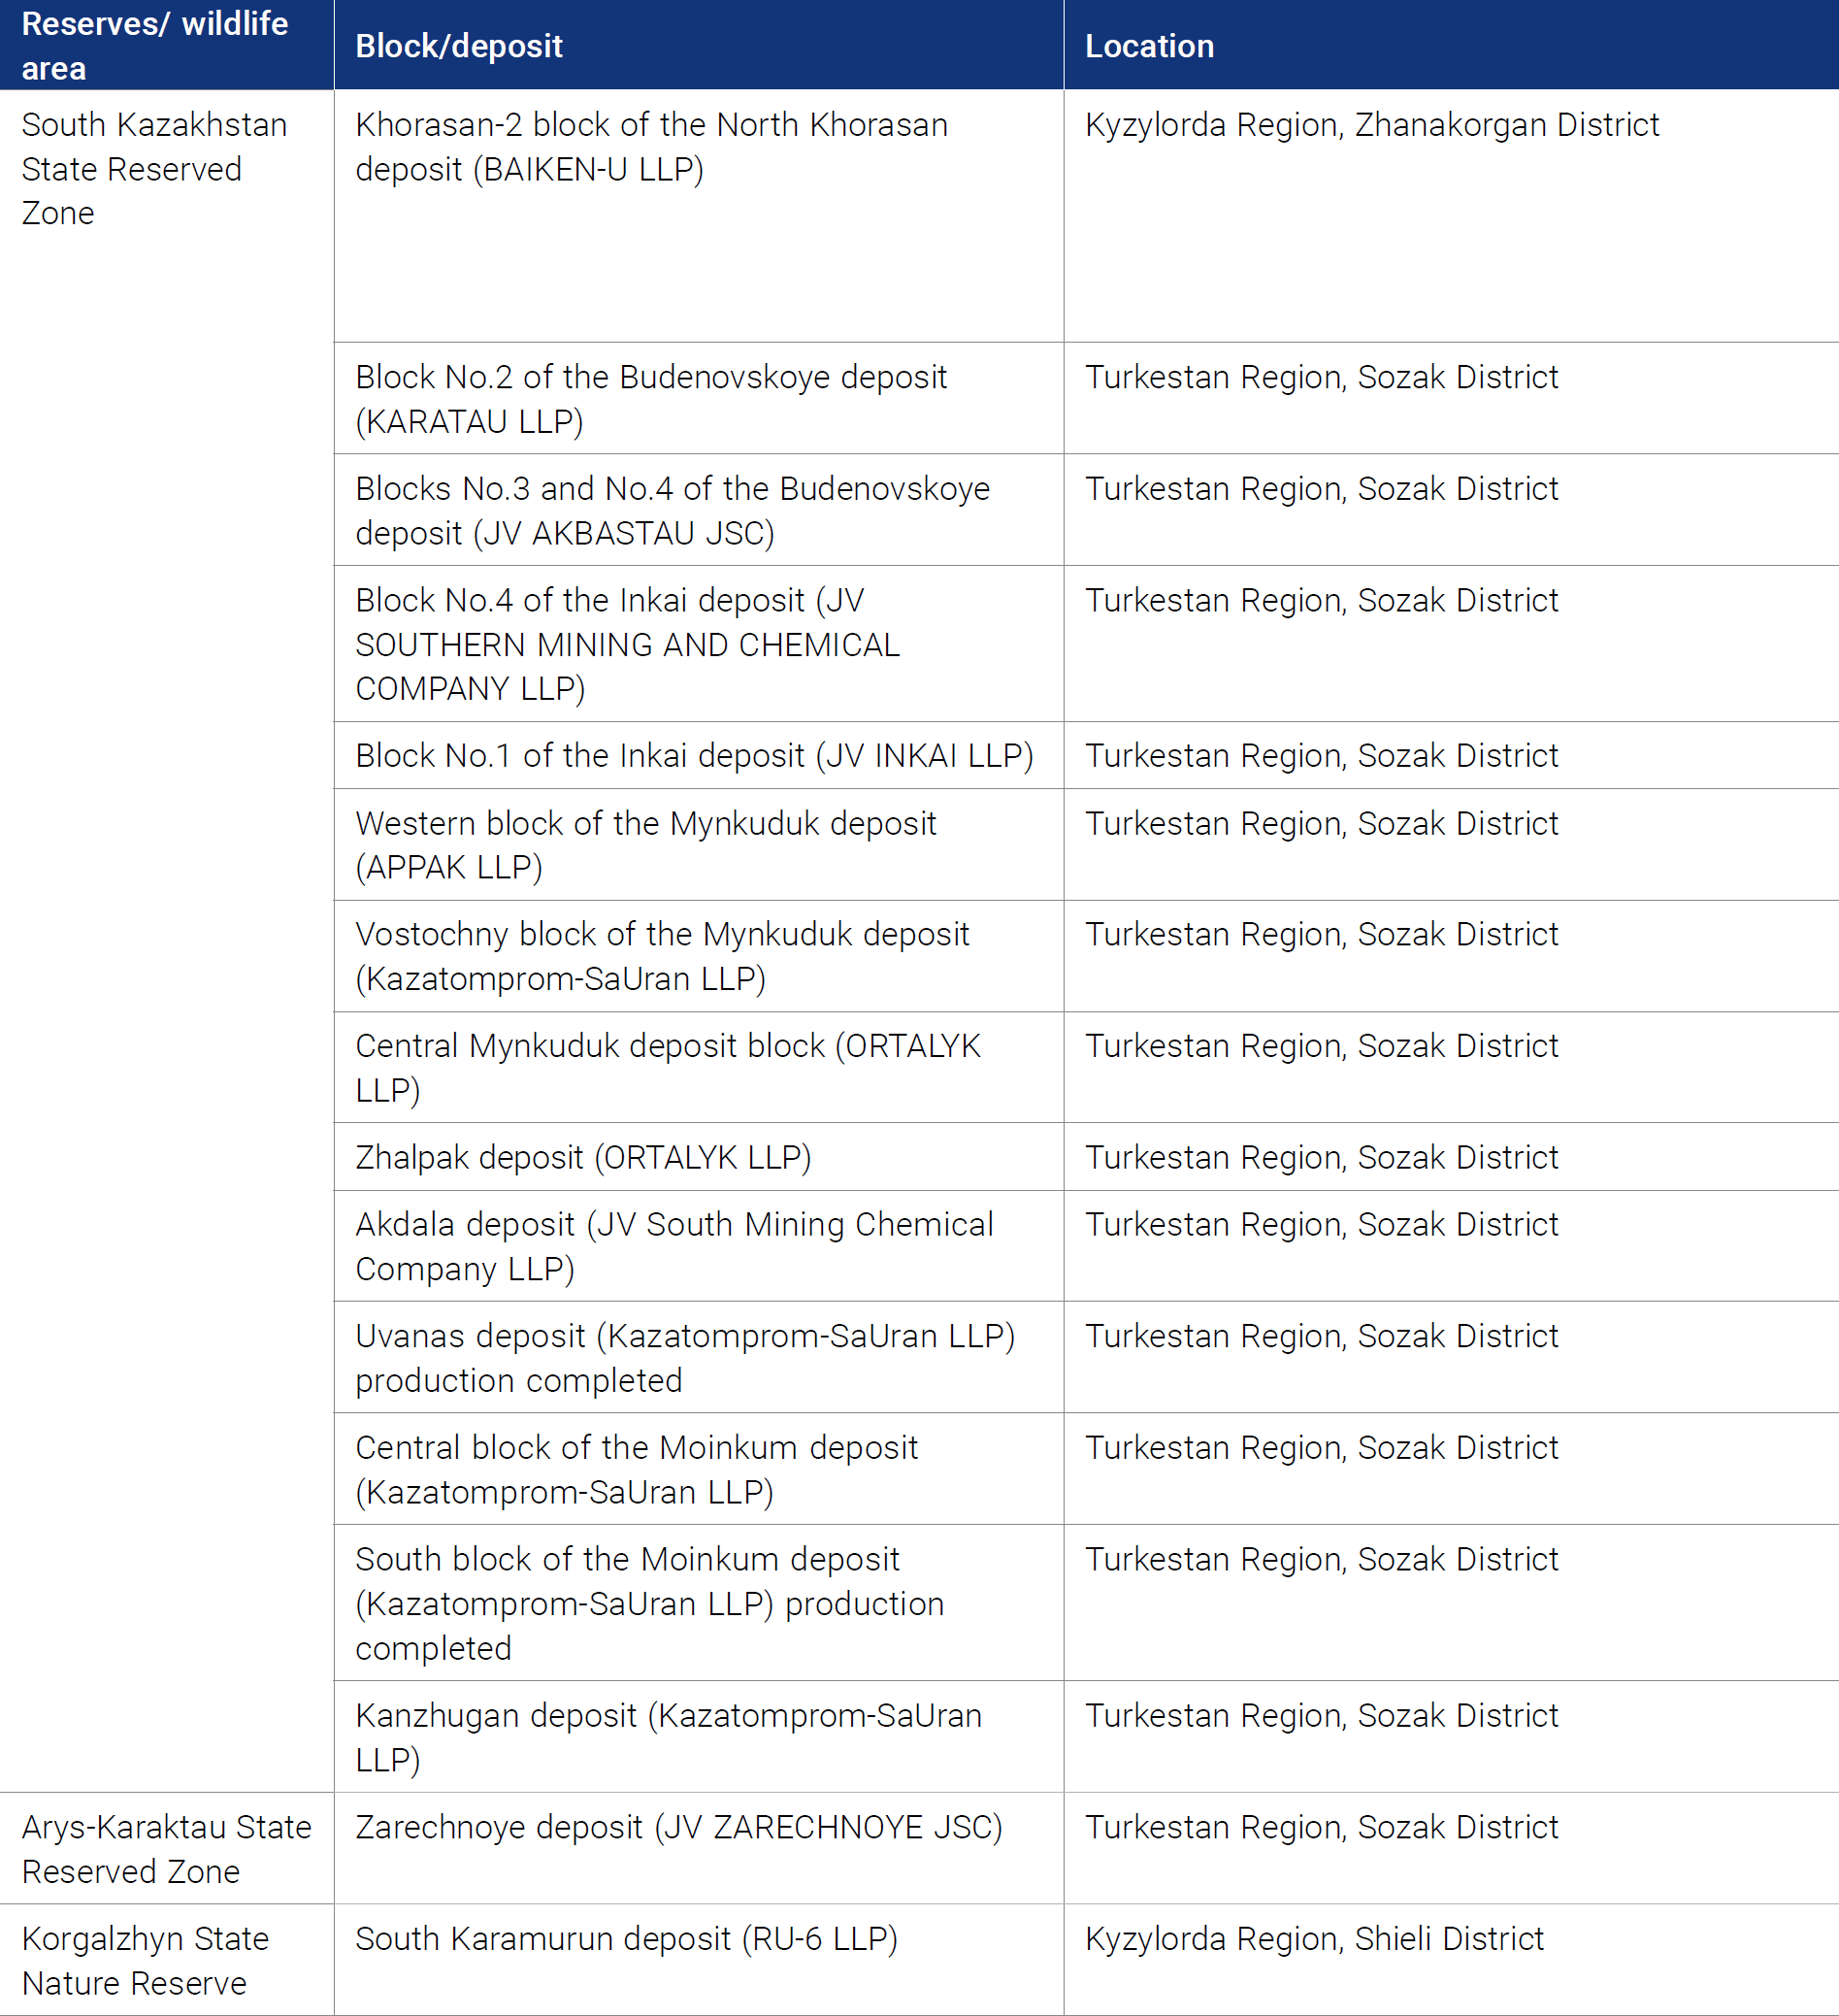The width and height of the screenshot is (1839, 2016).
Task: Select Block No.4 of the Inkai deposit cell
Action: point(698,644)
